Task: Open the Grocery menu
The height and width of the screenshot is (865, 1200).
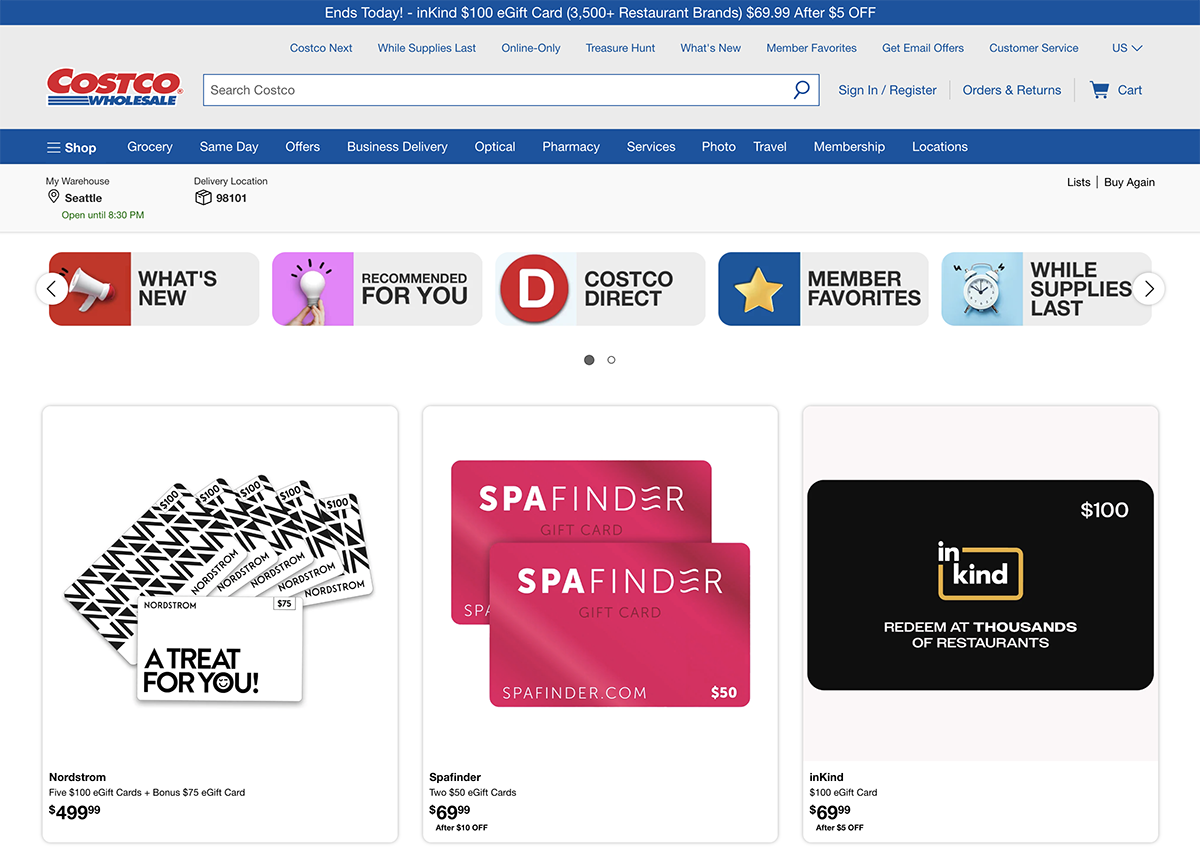Action: 150,147
